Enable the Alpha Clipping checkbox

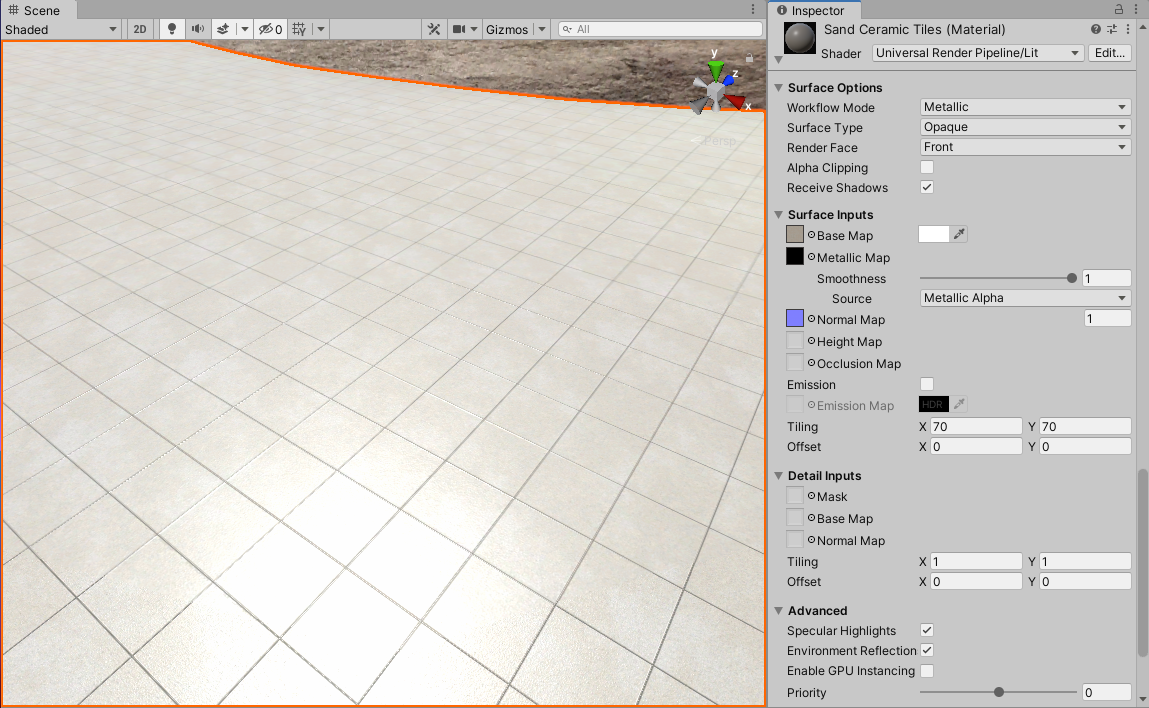pyautogui.click(x=927, y=167)
